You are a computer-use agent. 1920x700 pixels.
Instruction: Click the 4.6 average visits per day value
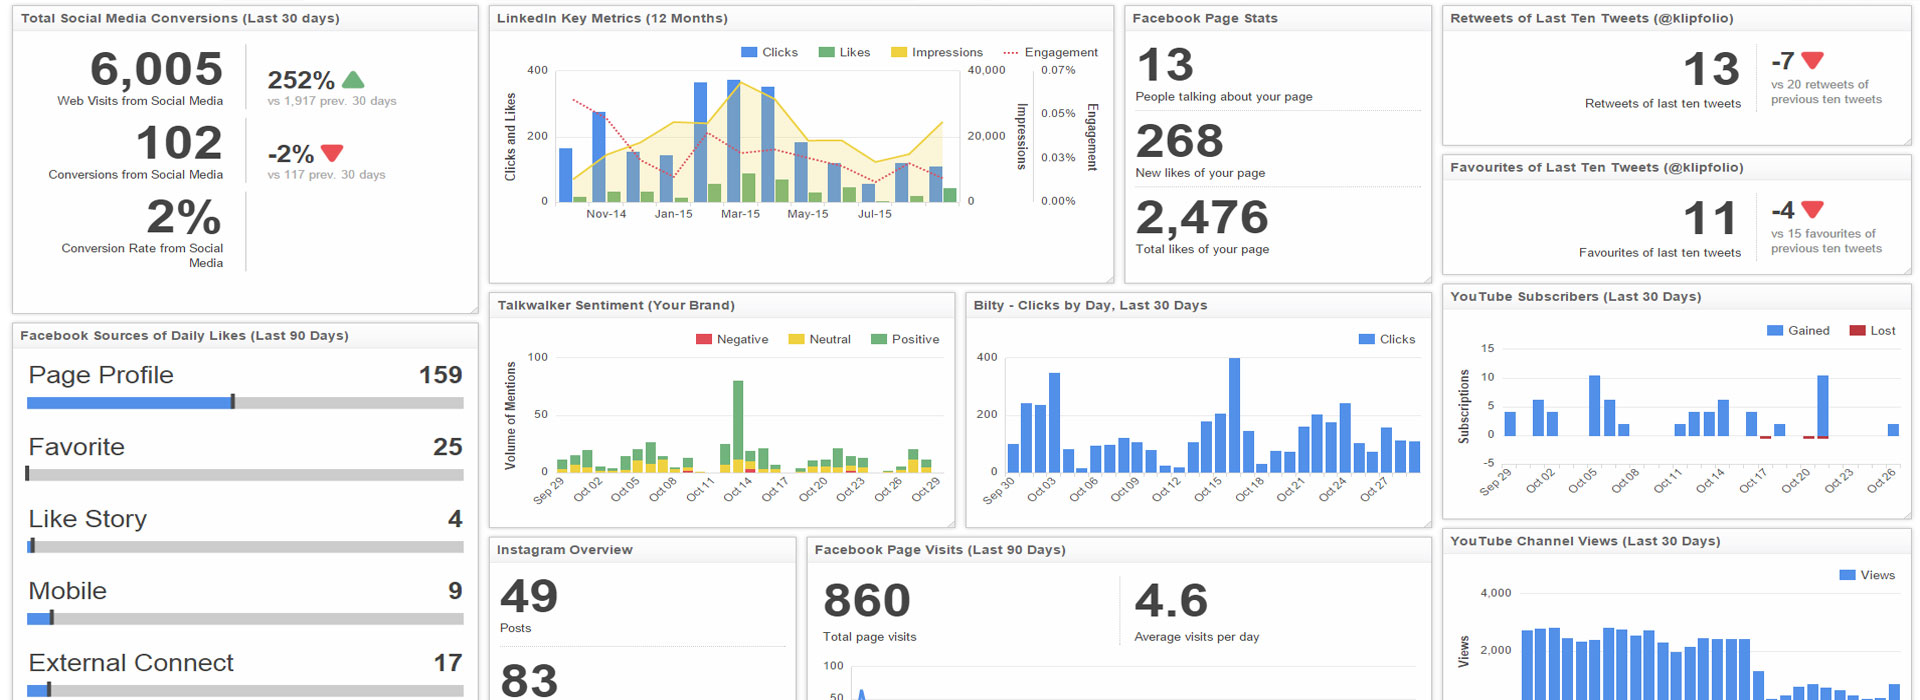(x=1171, y=601)
